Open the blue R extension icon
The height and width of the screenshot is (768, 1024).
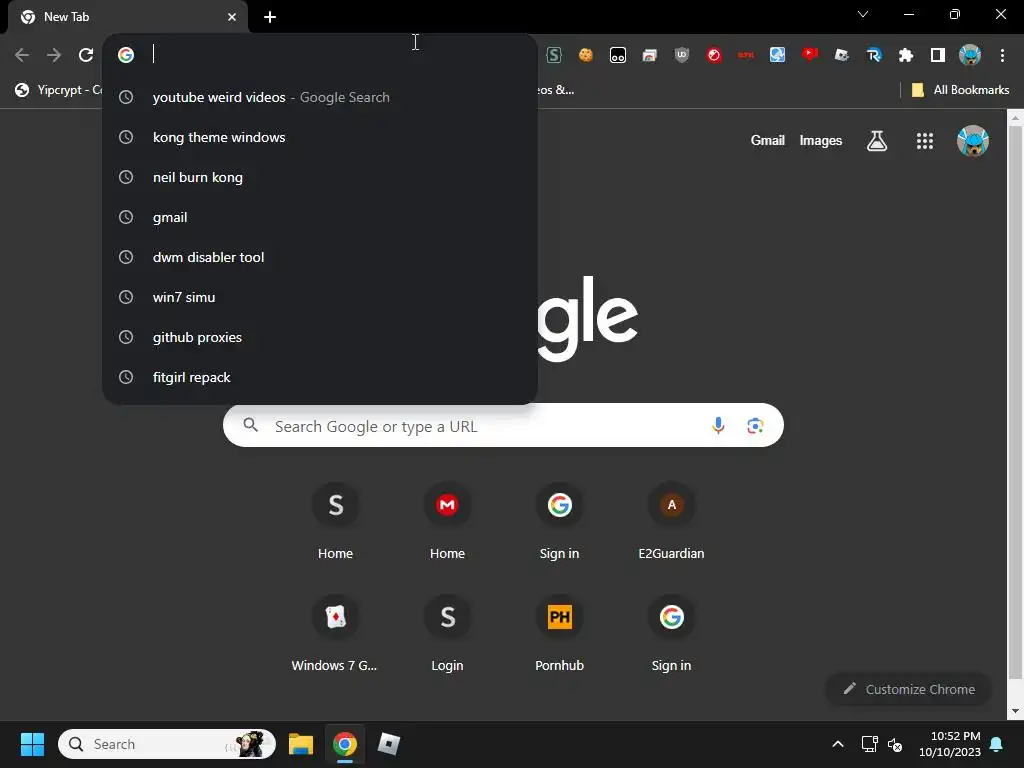[x=874, y=55]
